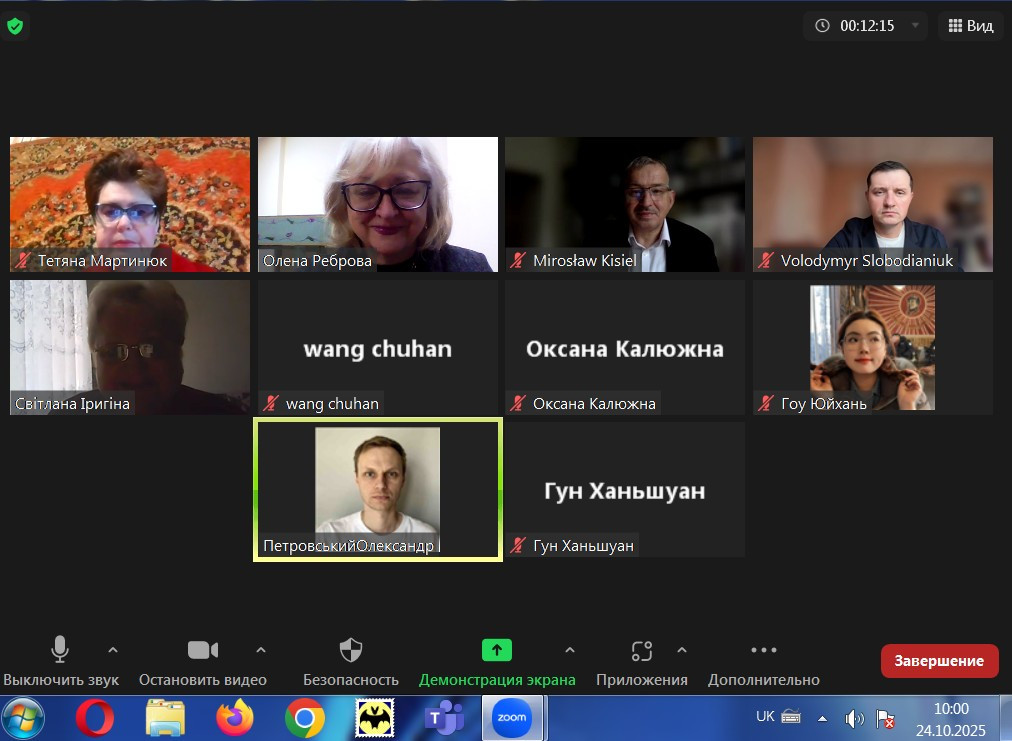Screen dimensions: 1012x741
Task: Click the Олена Реброва name label
Action: click(318, 261)
